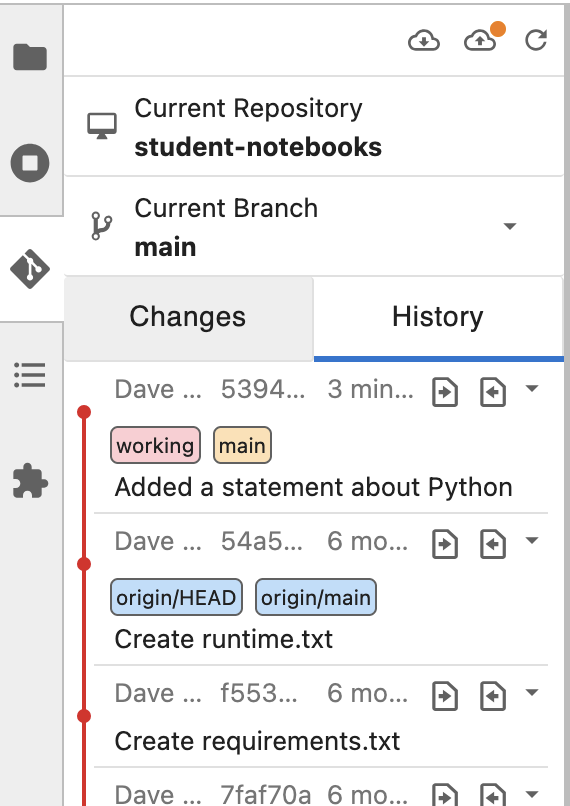570x806 pixels.
Task: Pull latest changes with cloud download icon
Action: (424, 41)
